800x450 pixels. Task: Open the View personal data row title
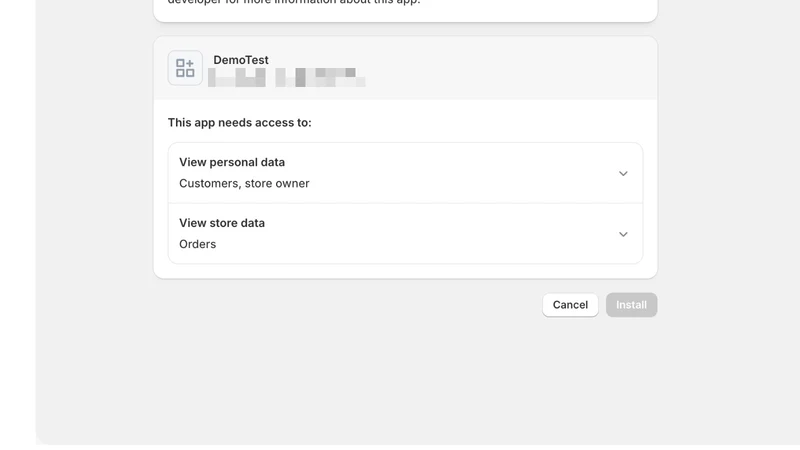(x=232, y=162)
